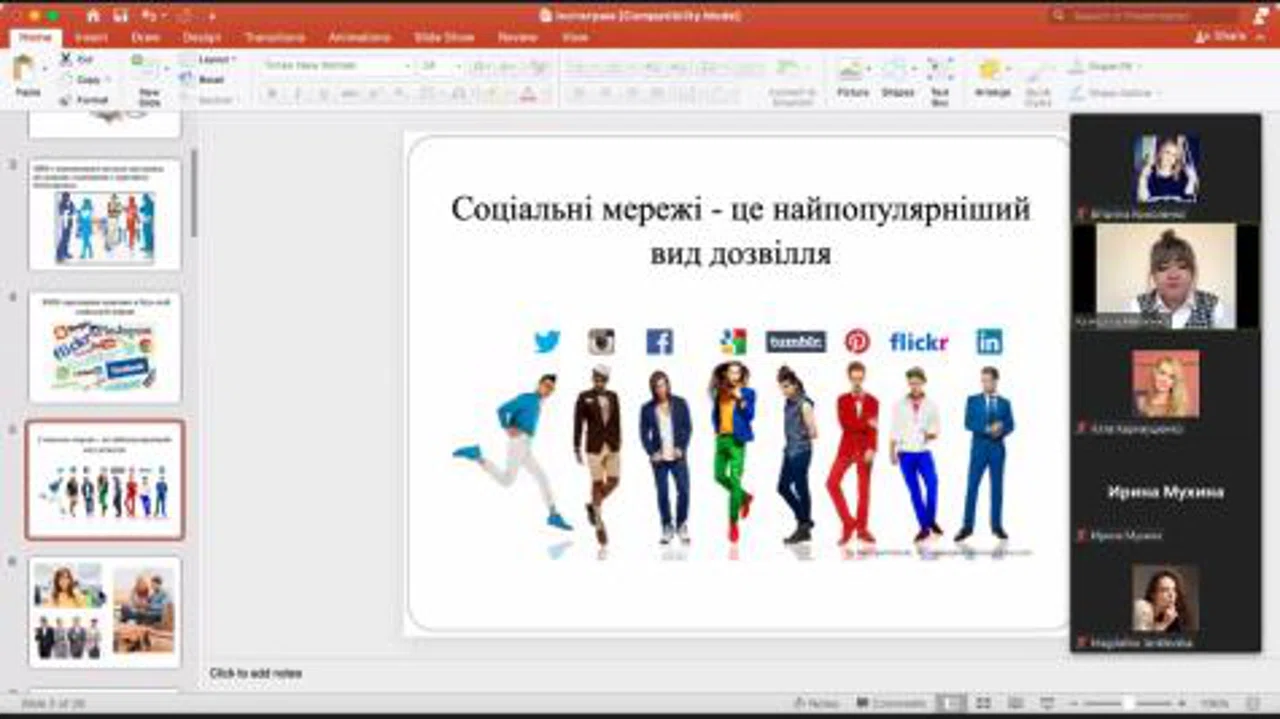Click to add notes below the slide
This screenshot has width=1280, height=719.
(x=256, y=673)
